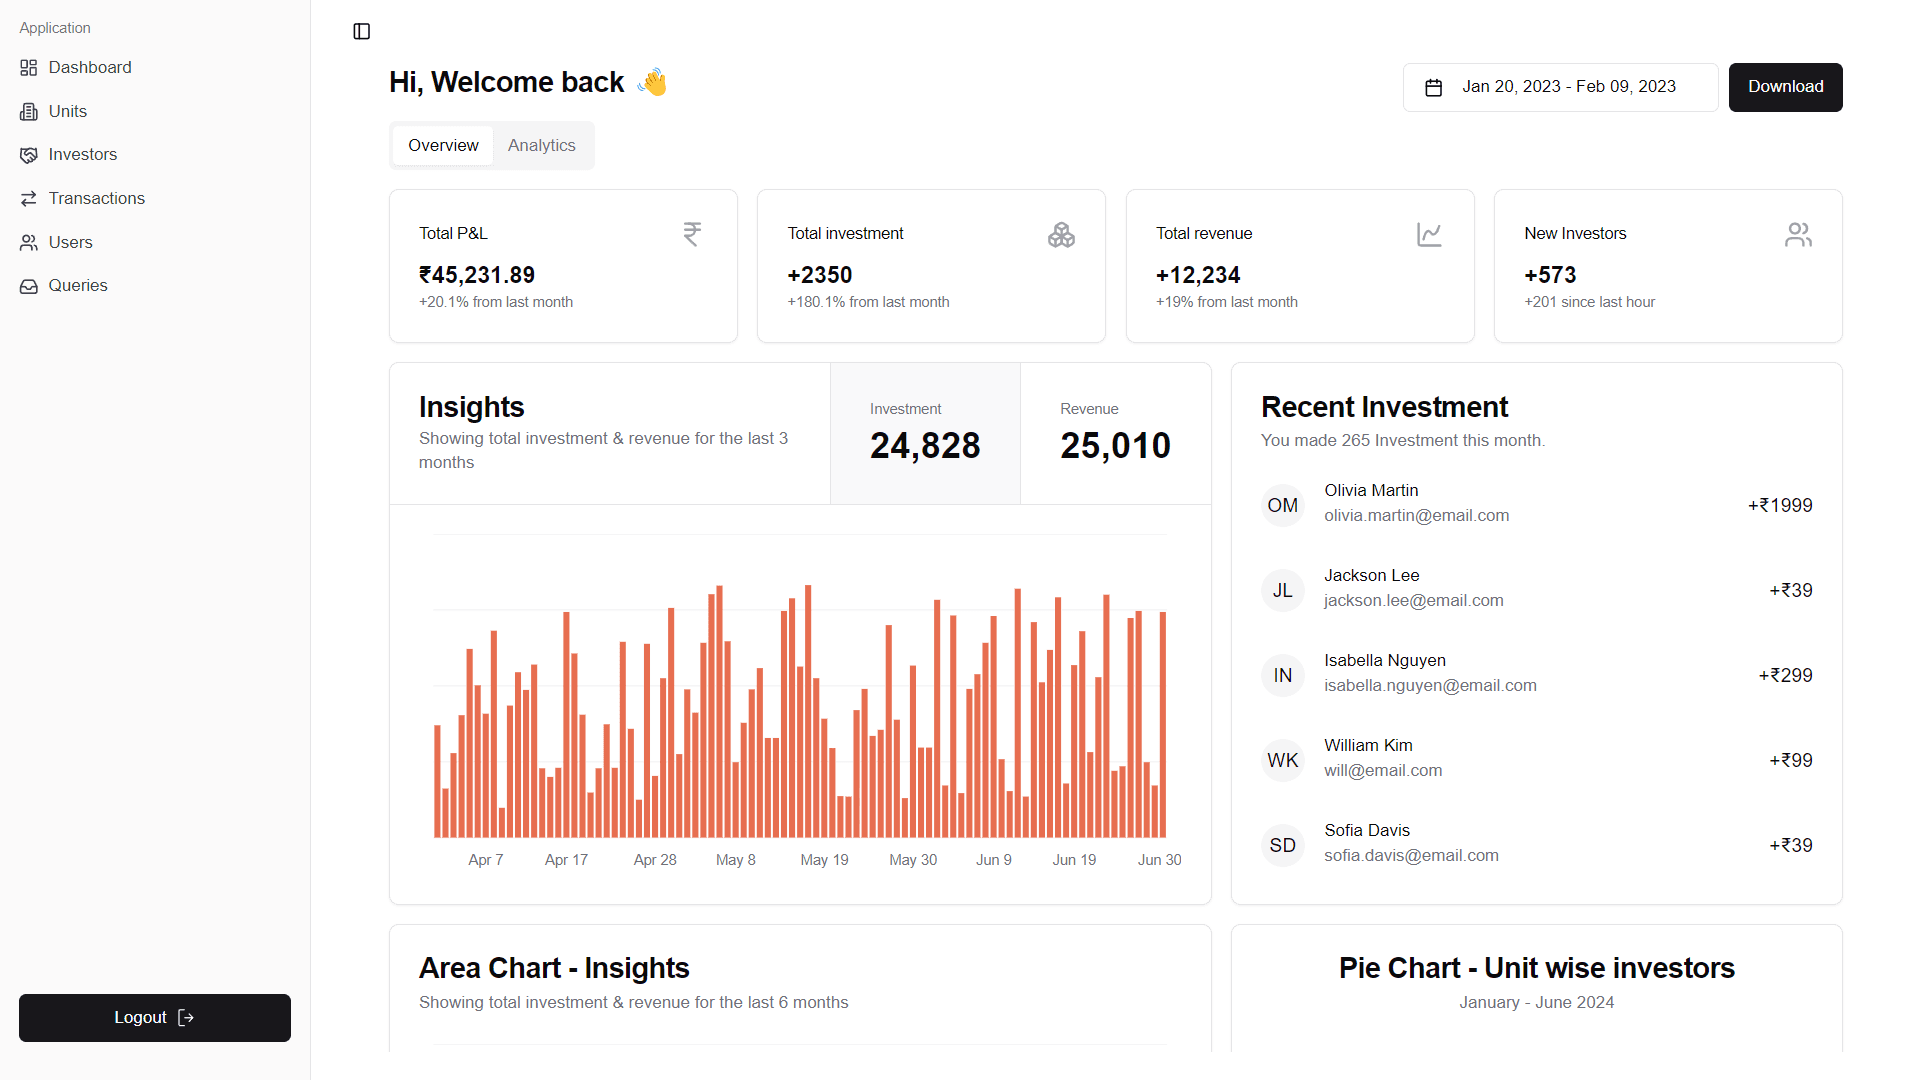Viewport: 1919px width, 1080px height.
Task: Click the Transactions arrows icon
Action: click(29, 199)
